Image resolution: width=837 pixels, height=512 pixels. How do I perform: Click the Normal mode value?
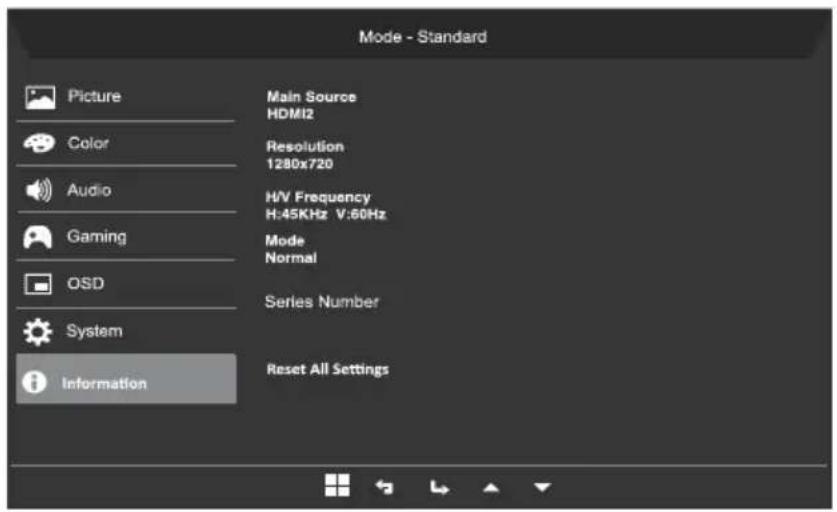coord(291,258)
